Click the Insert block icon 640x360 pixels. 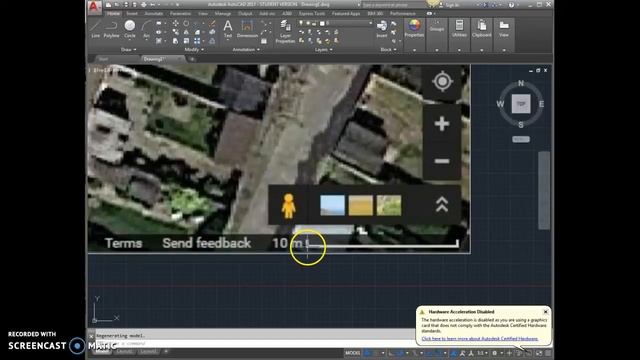tap(382, 29)
